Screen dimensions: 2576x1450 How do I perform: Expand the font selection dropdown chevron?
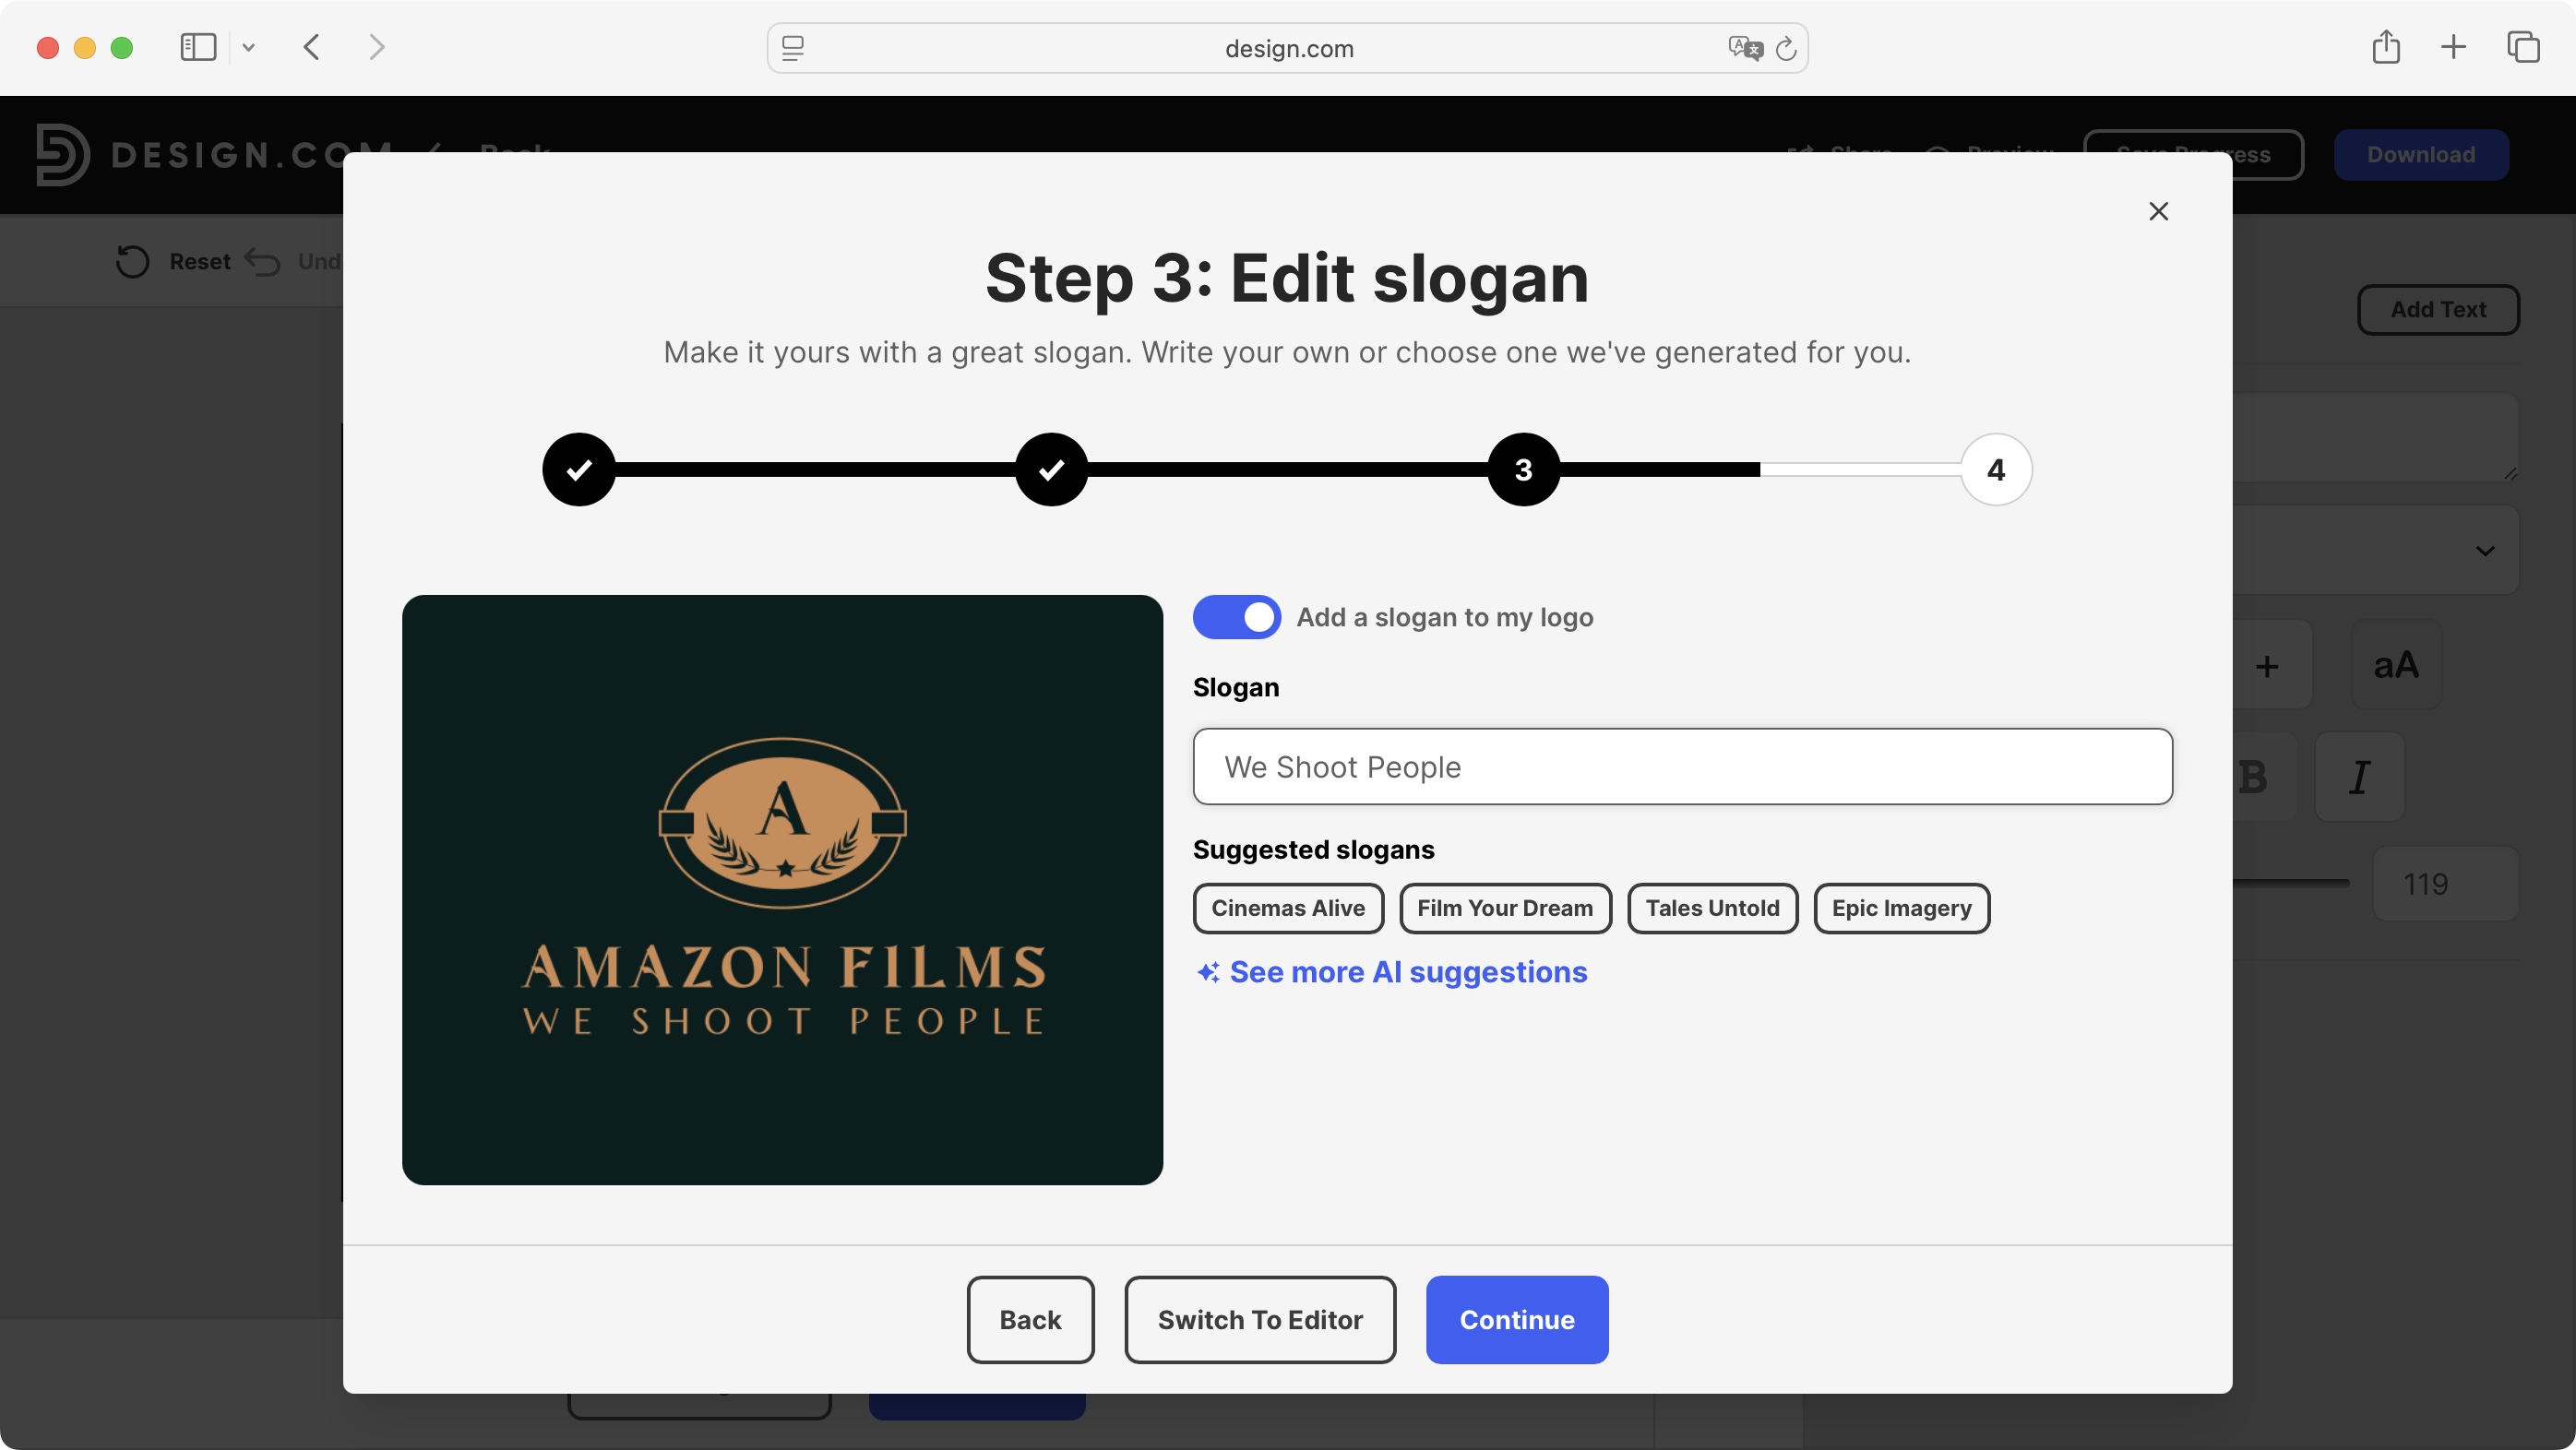(x=2486, y=551)
